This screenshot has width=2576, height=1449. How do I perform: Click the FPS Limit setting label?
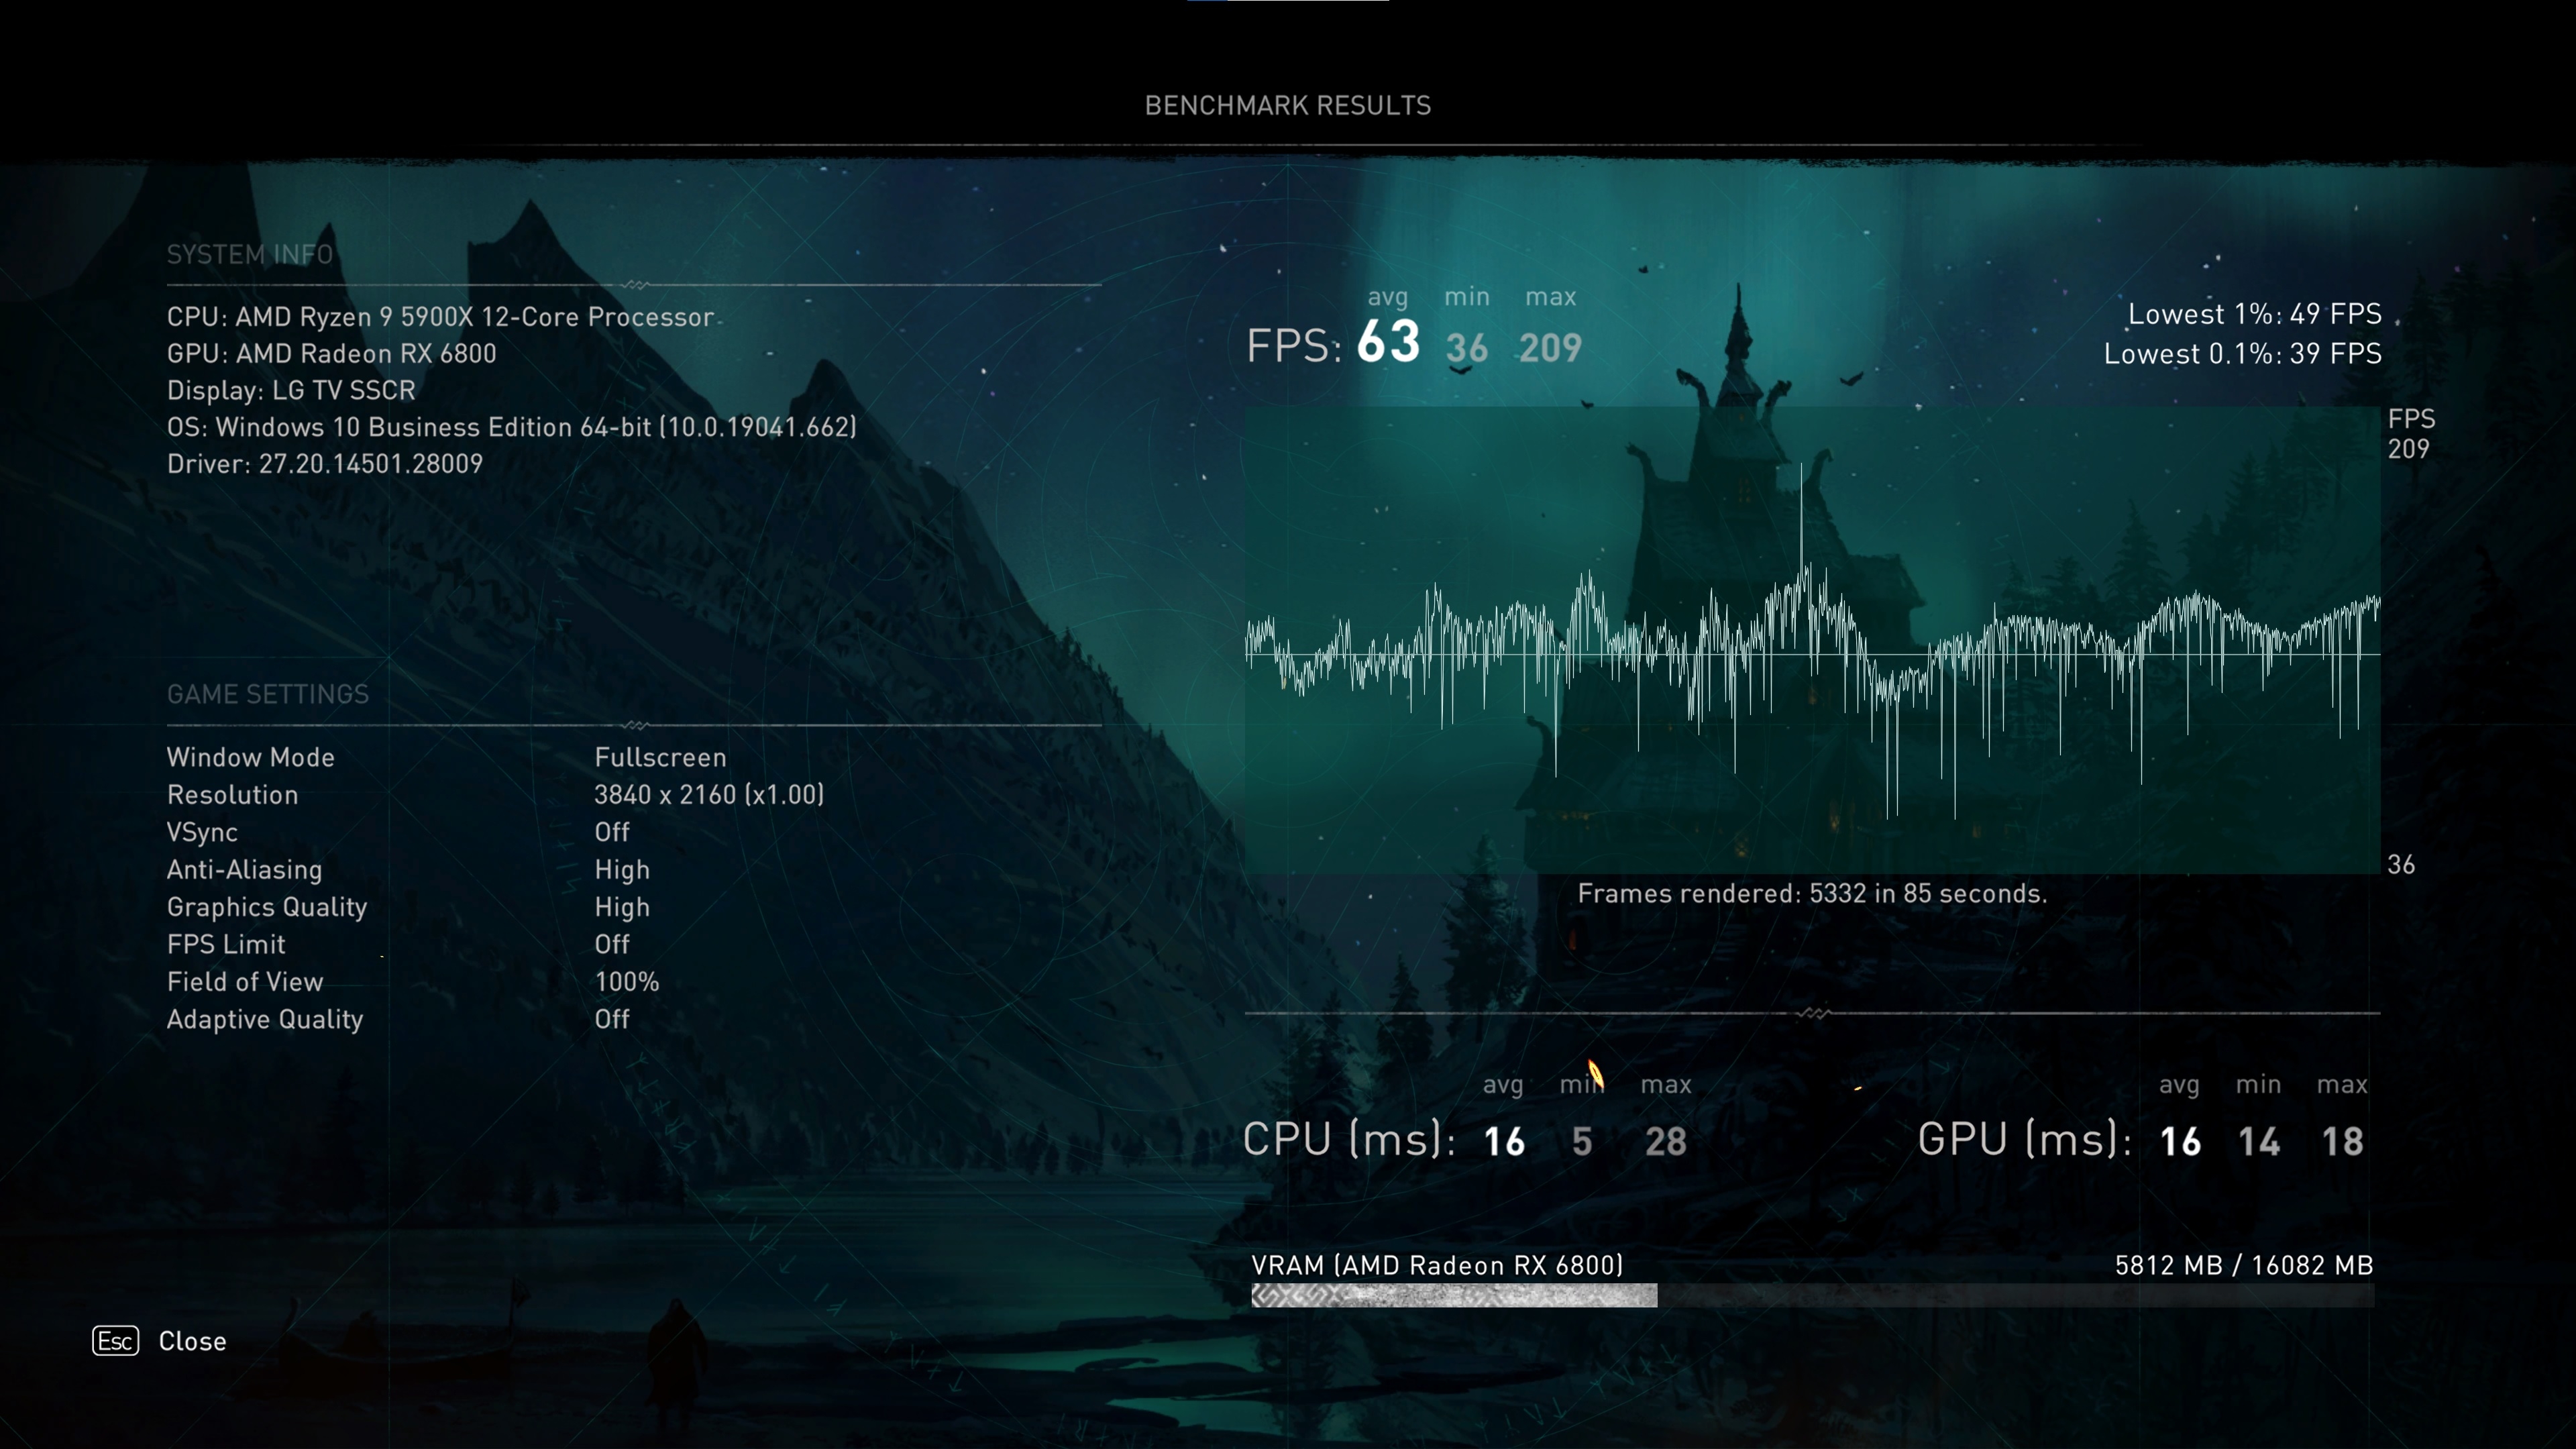[x=226, y=945]
